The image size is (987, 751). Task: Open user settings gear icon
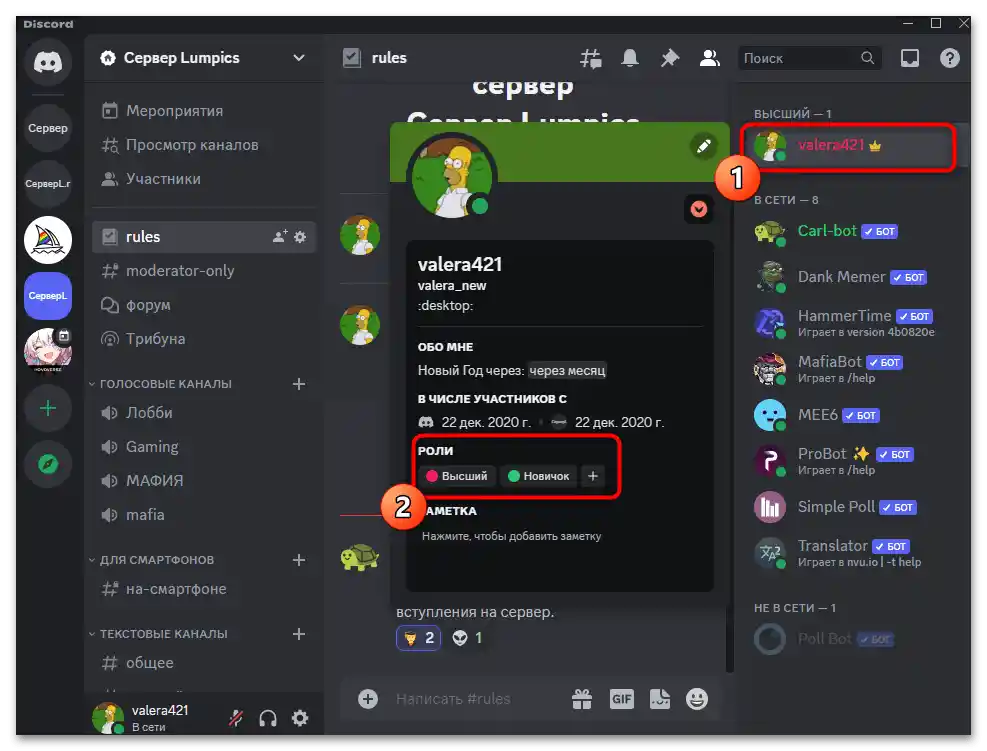click(300, 718)
